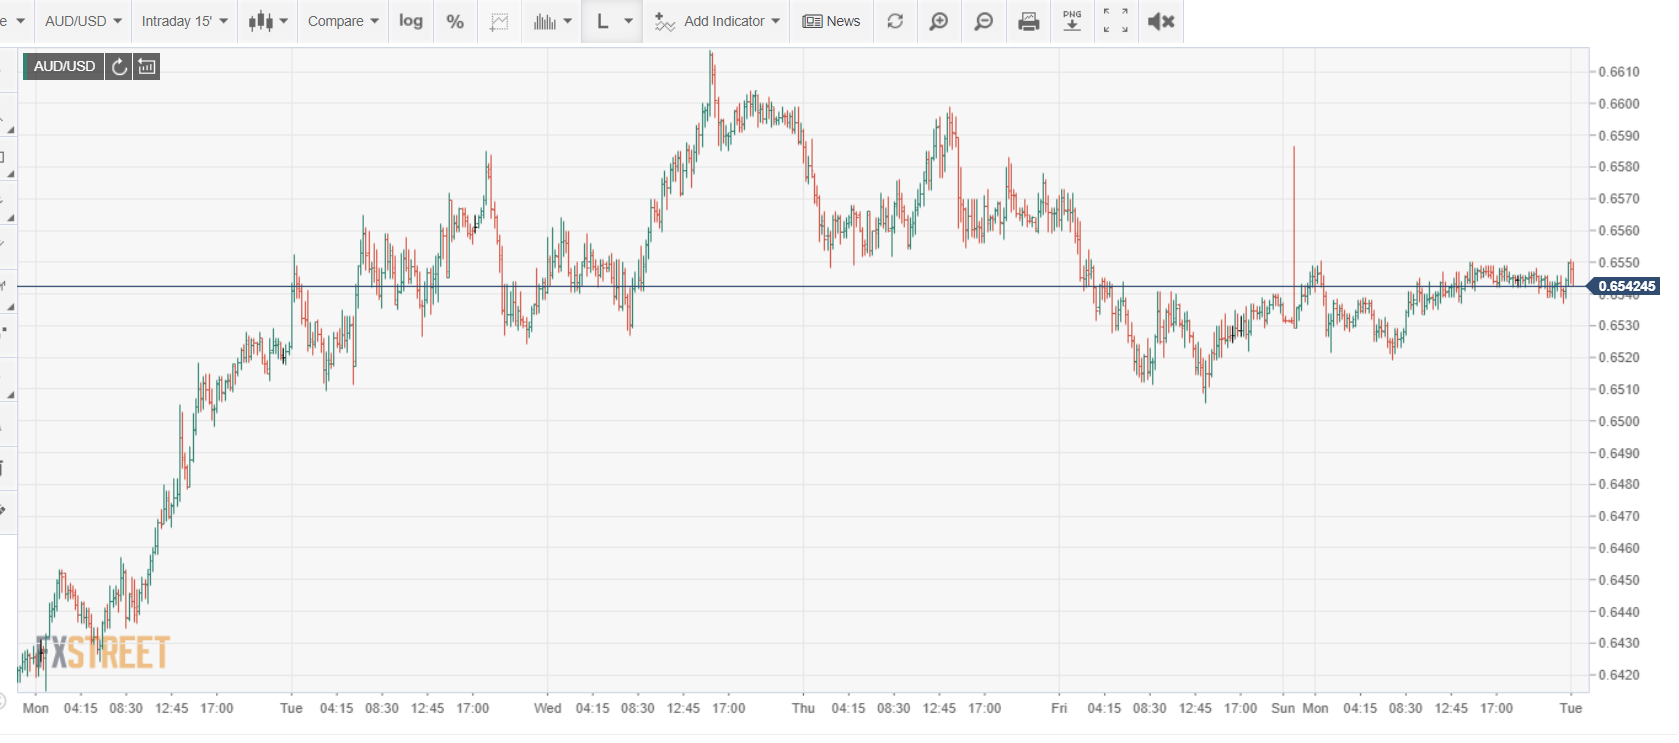
Task: Click the current price tag 0.654245
Action: click(x=1625, y=286)
